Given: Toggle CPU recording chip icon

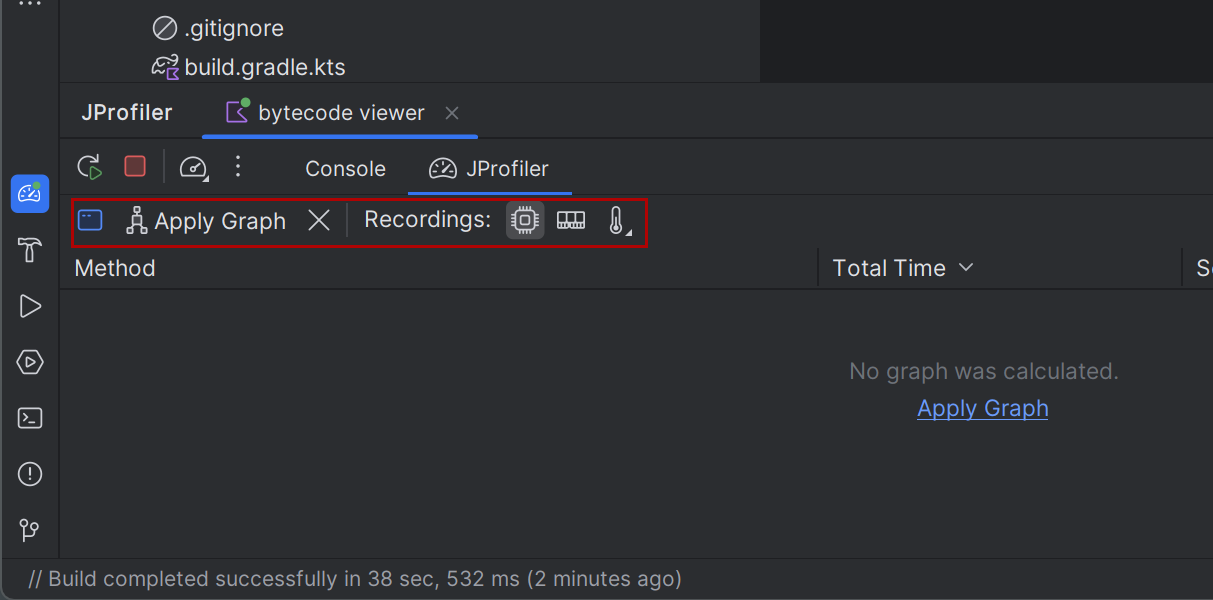Looking at the screenshot, I should (525, 220).
